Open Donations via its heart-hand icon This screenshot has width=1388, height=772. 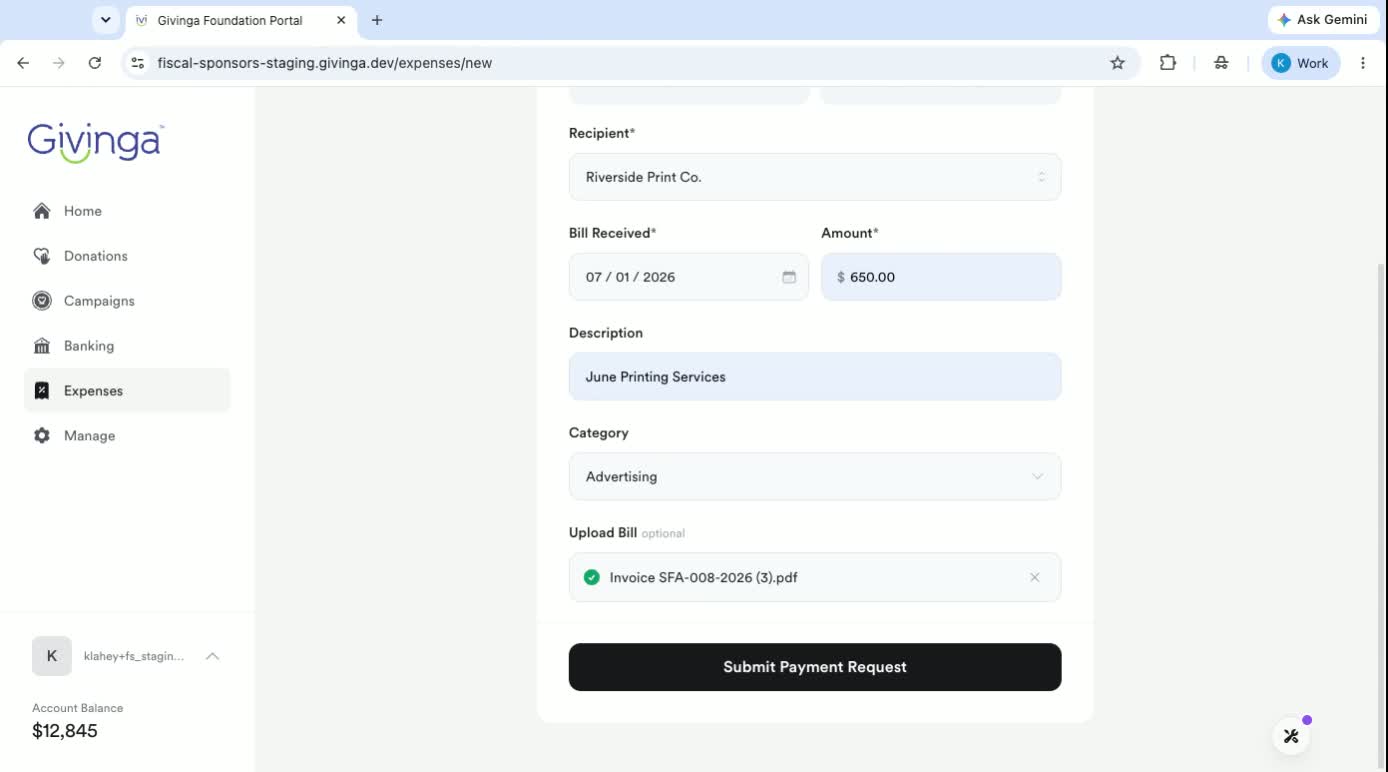(42, 256)
